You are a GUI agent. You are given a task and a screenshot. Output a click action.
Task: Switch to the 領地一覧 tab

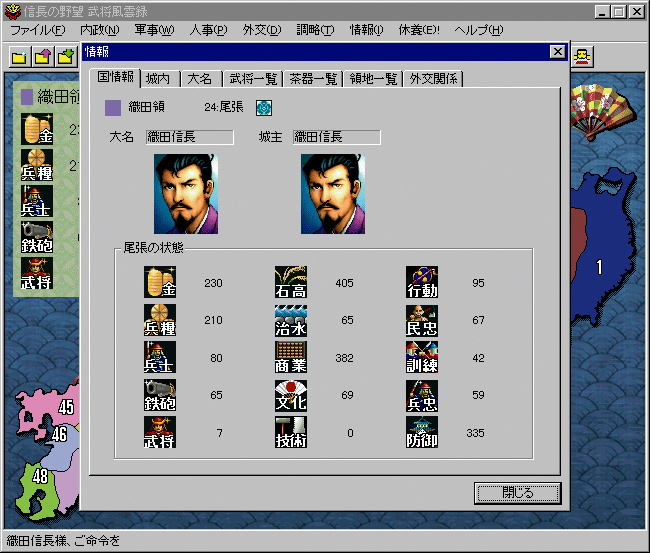point(373,79)
